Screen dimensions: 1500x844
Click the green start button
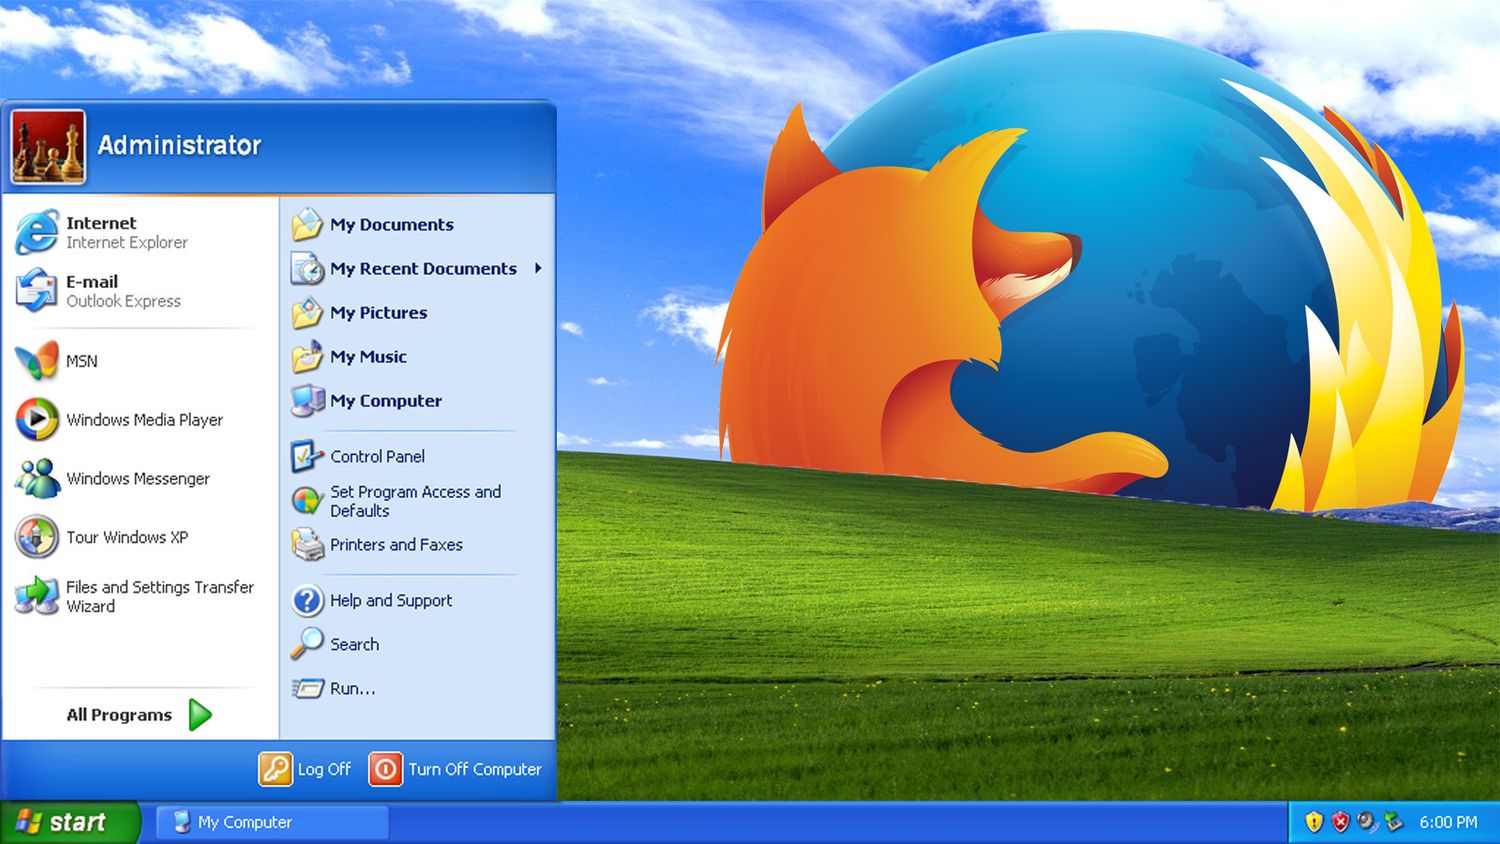click(70, 822)
